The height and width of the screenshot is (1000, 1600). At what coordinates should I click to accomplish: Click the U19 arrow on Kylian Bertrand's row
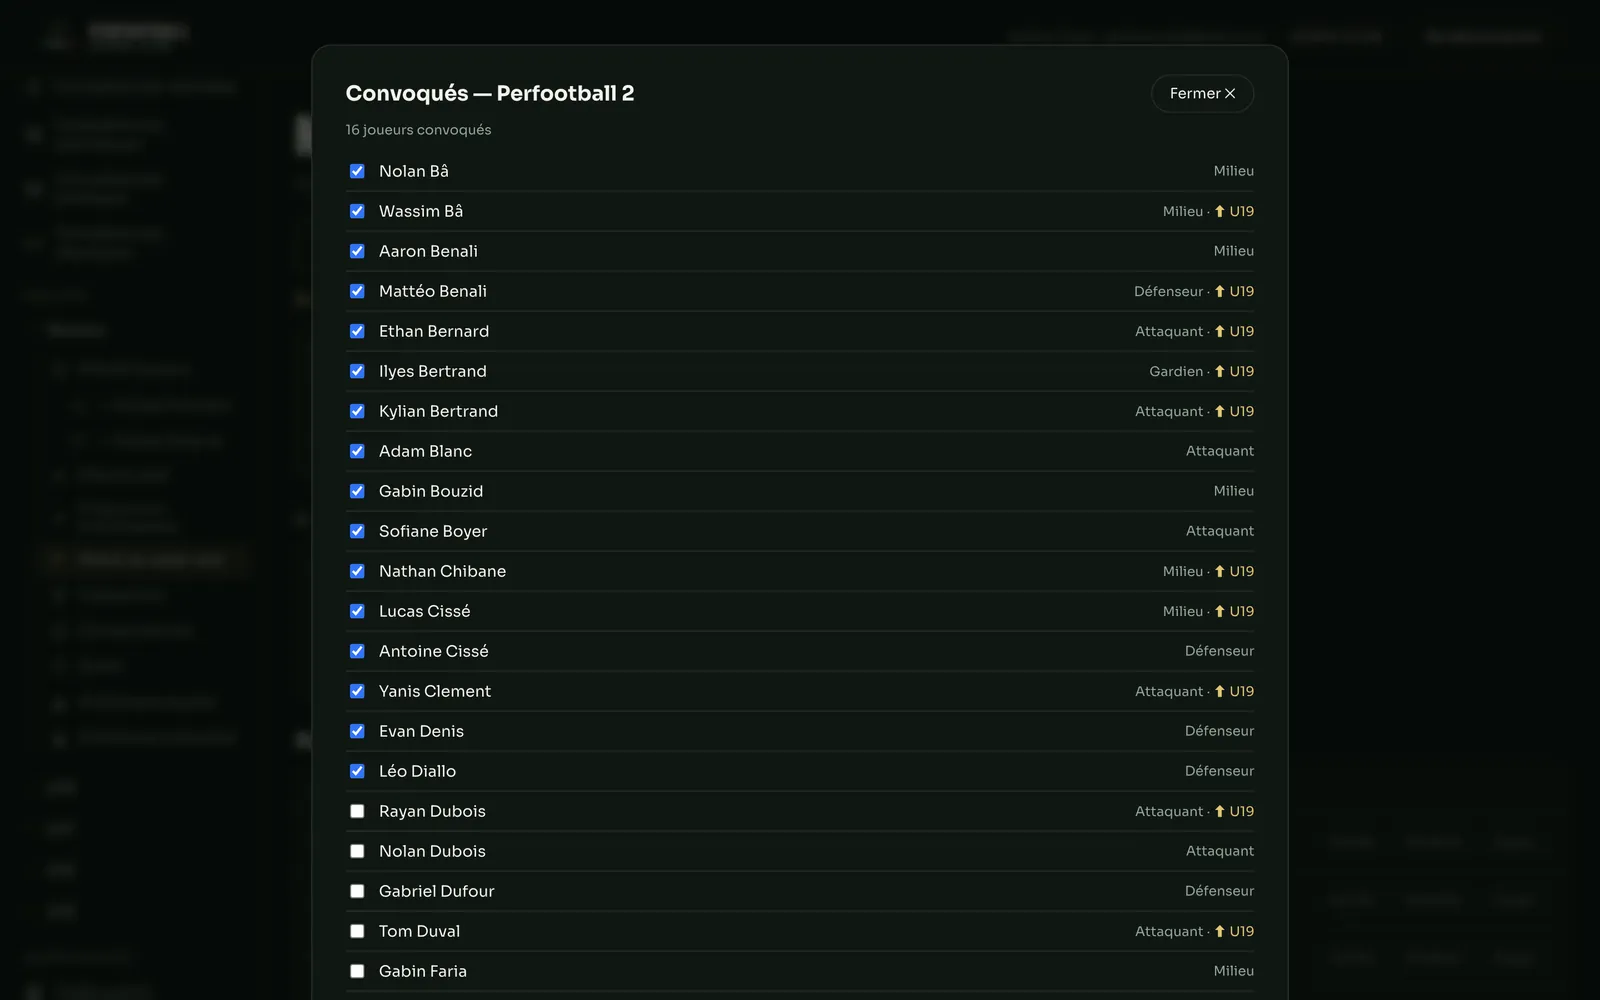[x=1219, y=411]
